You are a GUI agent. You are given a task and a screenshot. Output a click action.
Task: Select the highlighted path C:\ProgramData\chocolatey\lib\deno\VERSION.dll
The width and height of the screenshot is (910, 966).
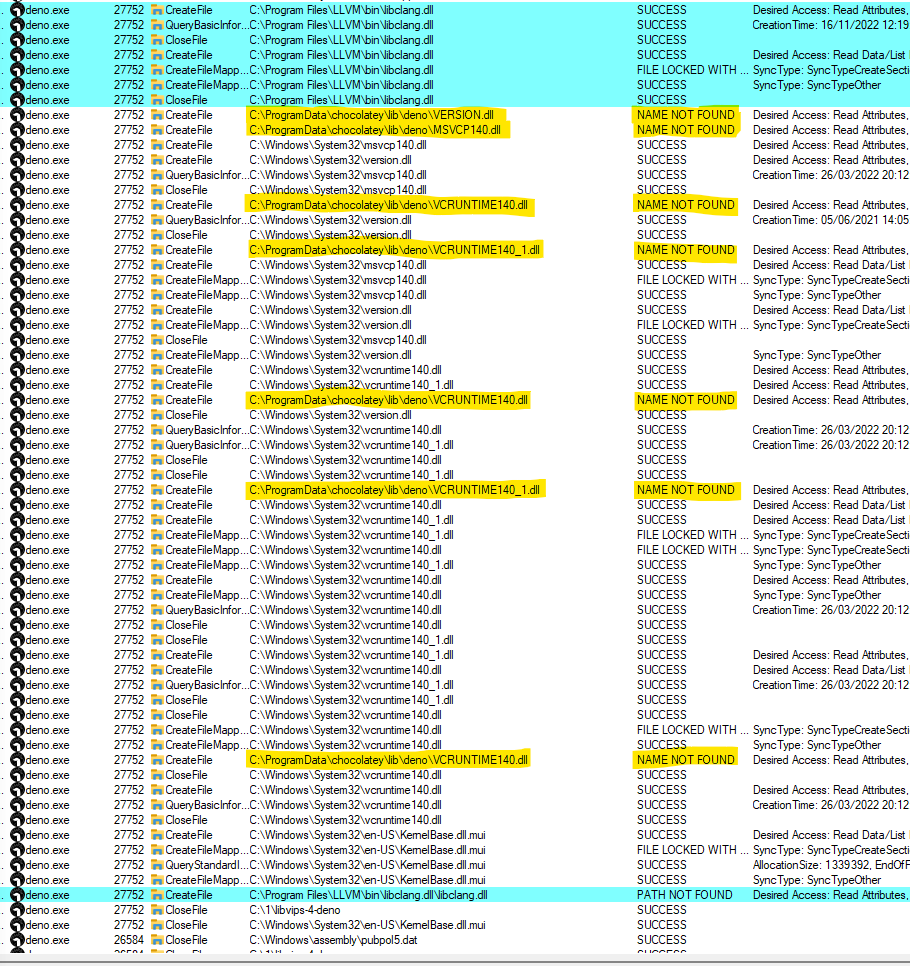coord(372,115)
